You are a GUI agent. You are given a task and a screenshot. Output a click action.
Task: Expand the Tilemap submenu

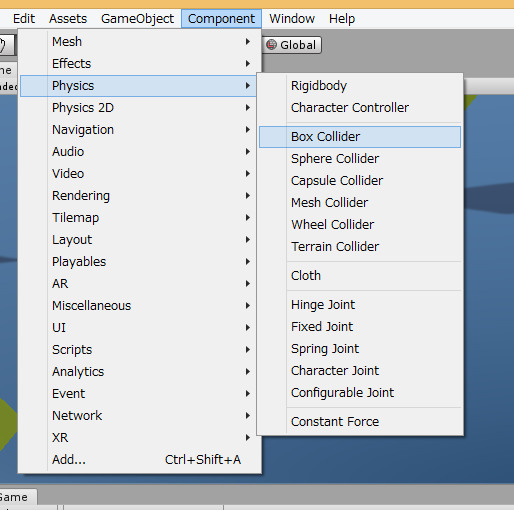tap(138, 218)
